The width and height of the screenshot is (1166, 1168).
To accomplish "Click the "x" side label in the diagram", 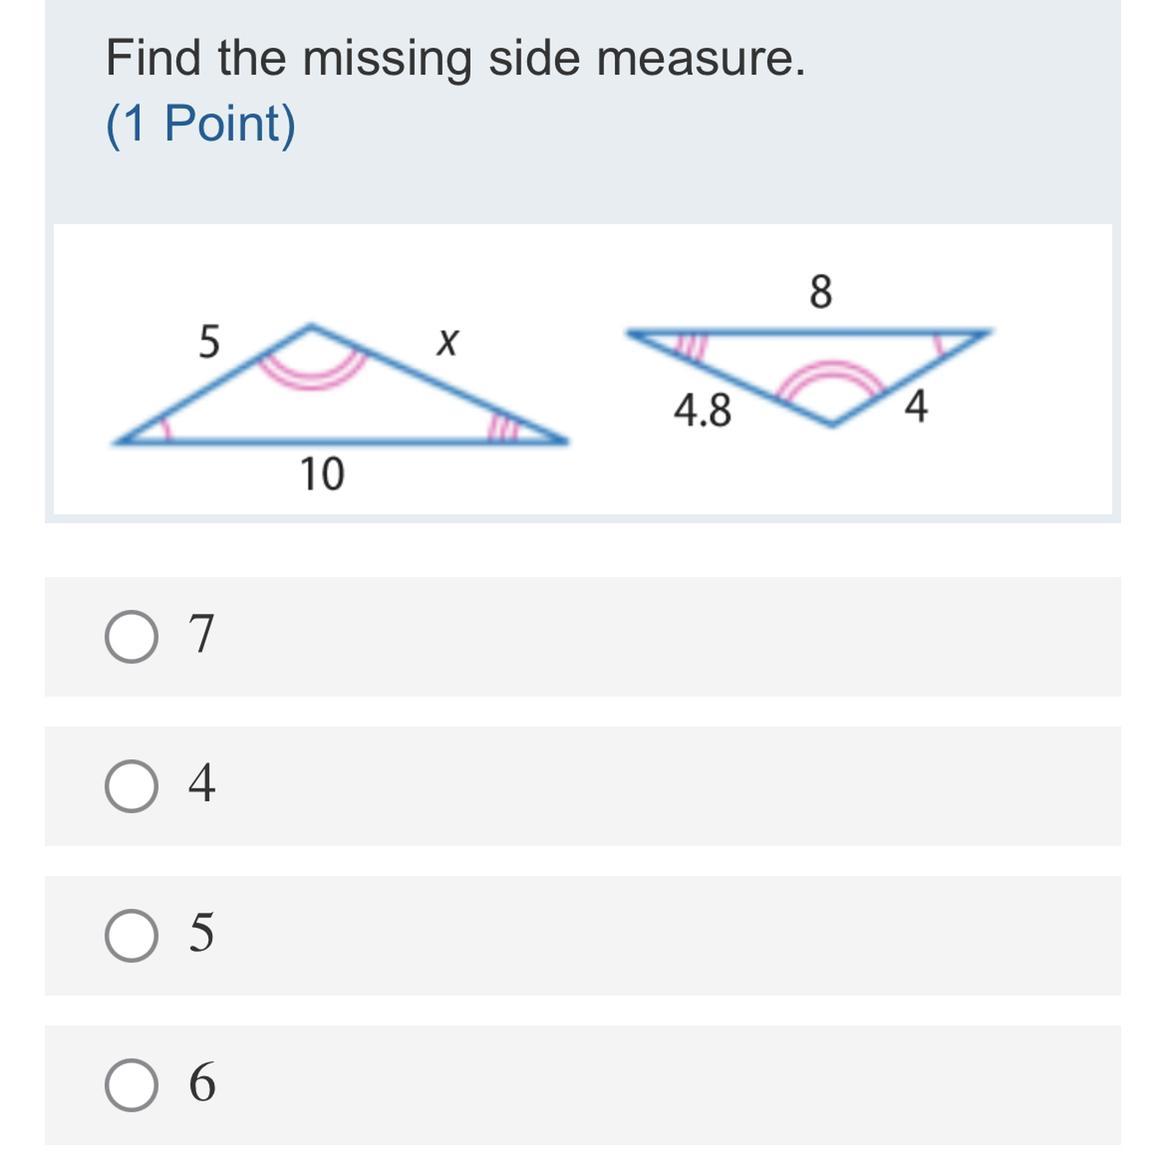I will tap(446, 344).
